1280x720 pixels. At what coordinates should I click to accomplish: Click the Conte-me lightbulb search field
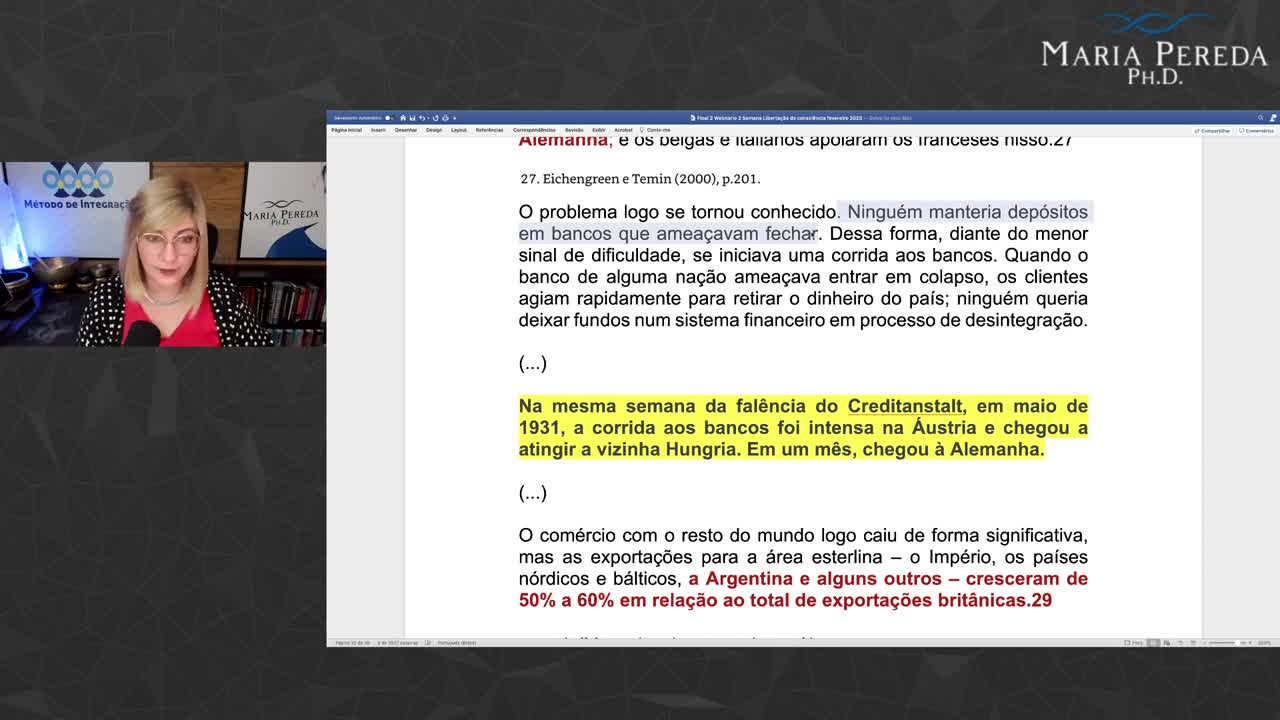[x=657, y=130]
